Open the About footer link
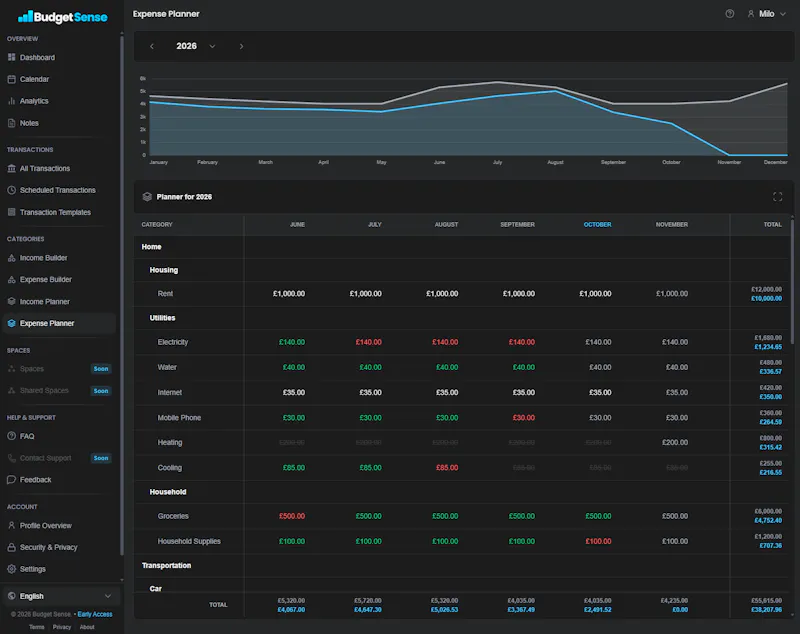800x634 pixels. [x=87, y=627]
